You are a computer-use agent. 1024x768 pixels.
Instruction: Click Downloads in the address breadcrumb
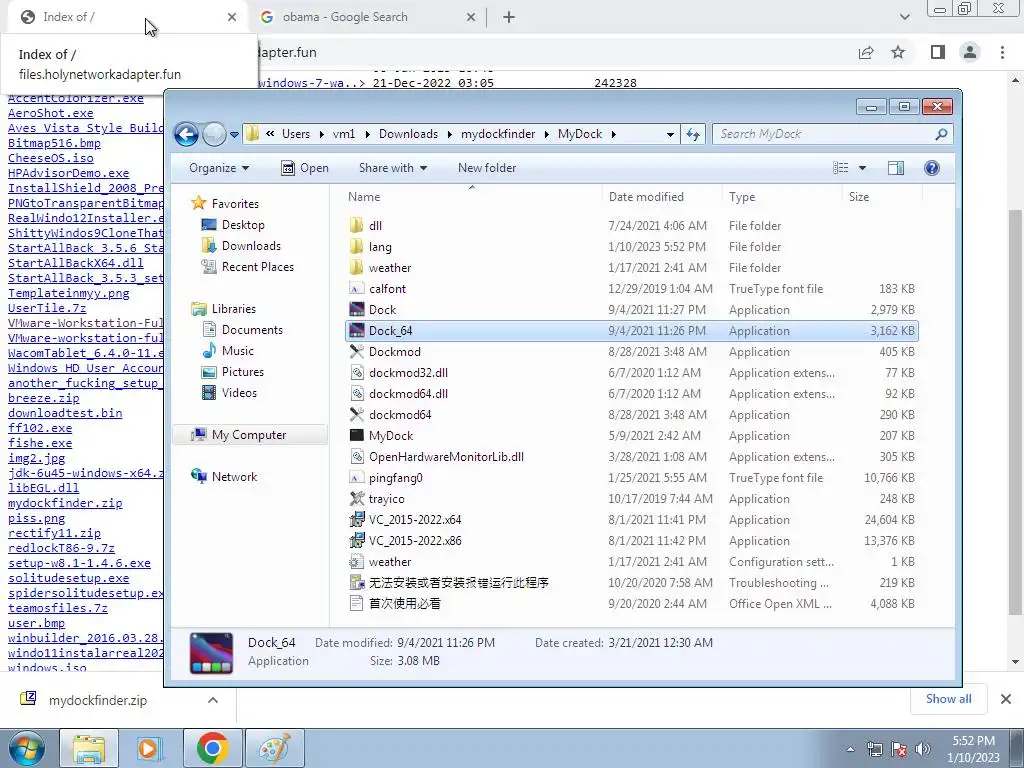[408, 134]
